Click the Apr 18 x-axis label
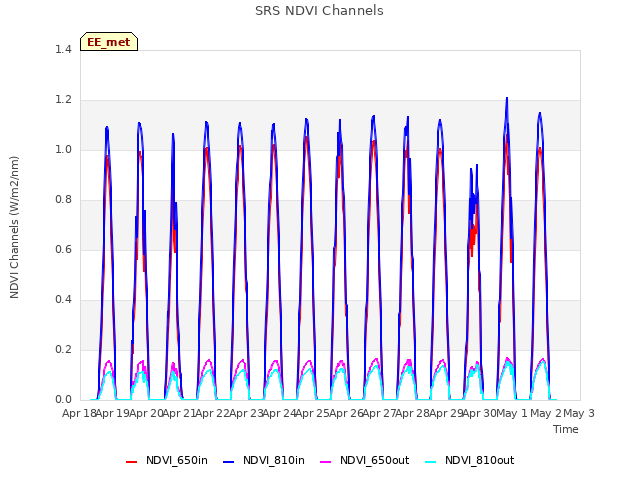This screenshot has width=640, height=480. point(80,413)
